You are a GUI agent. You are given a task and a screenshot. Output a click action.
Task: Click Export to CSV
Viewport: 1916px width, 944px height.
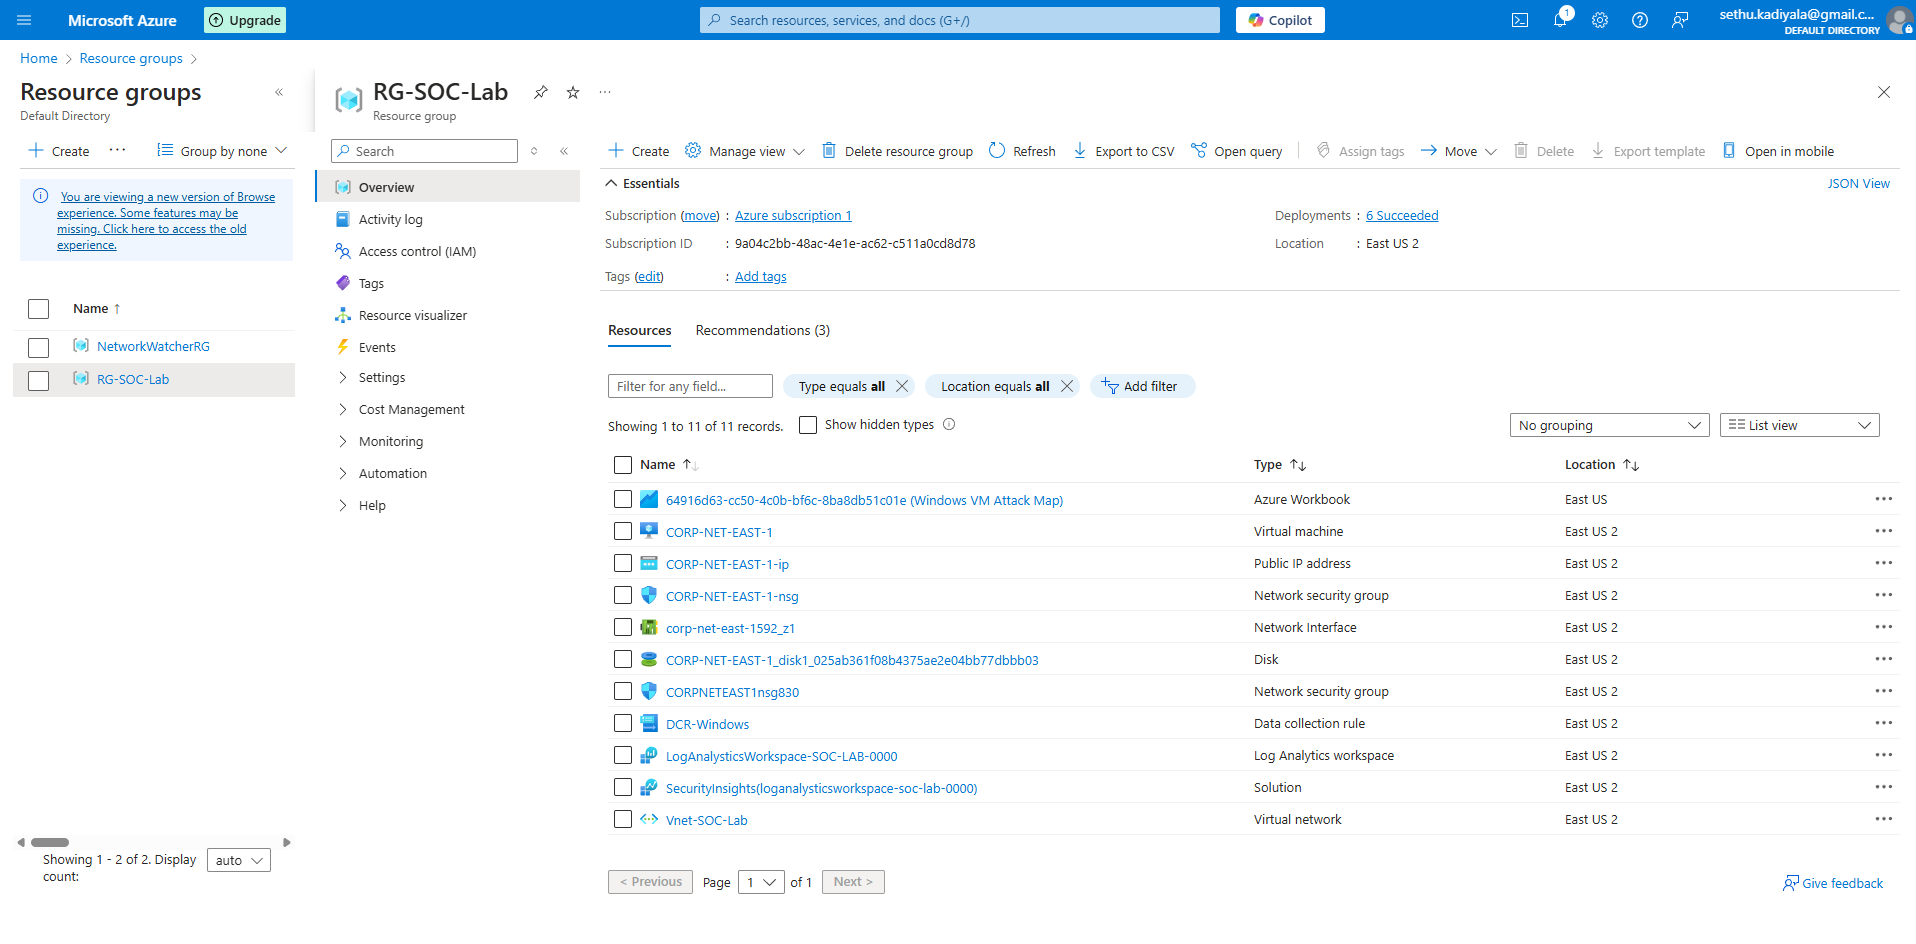pos(1124,151)
